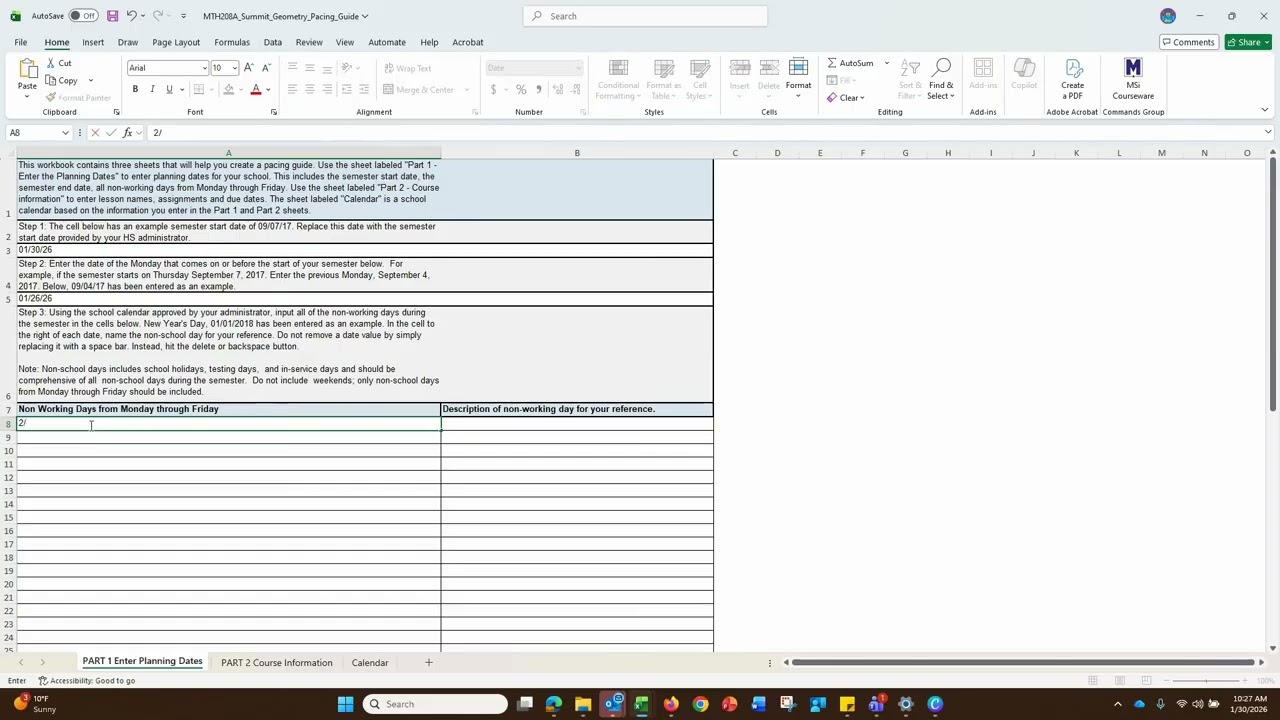Toggle the AutoSave switch
This screenshot has height=720, width=1280.
point(83,16)
